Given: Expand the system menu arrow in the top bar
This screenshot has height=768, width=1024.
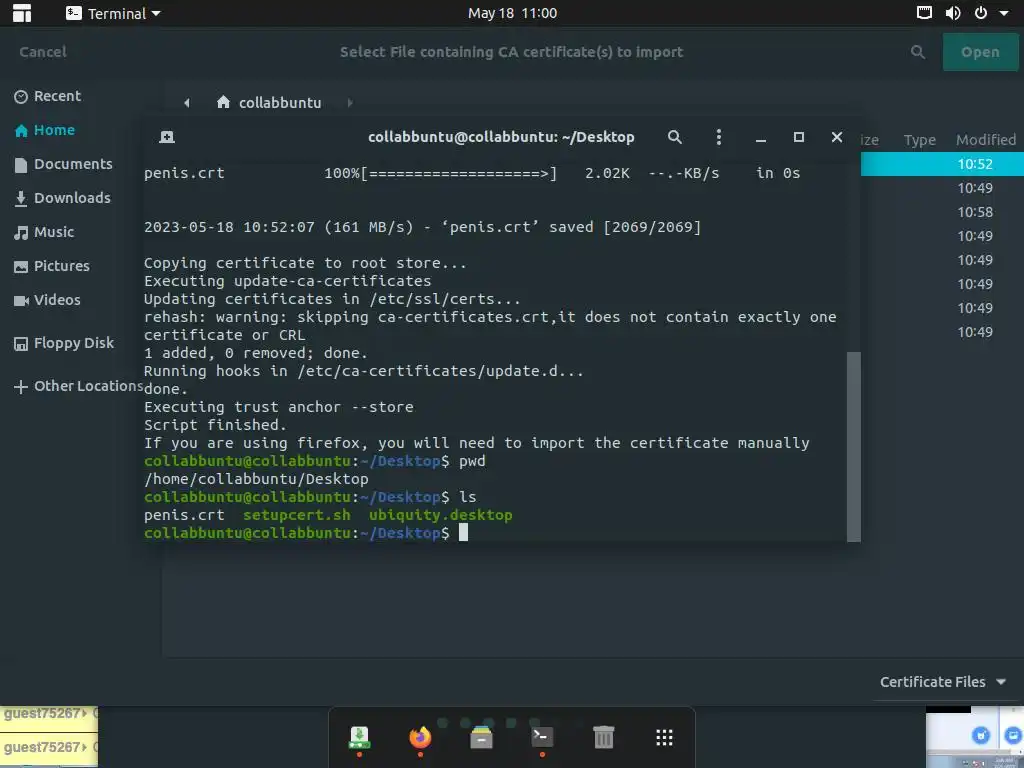Looking at the screenshot, I should [1004, 13].
